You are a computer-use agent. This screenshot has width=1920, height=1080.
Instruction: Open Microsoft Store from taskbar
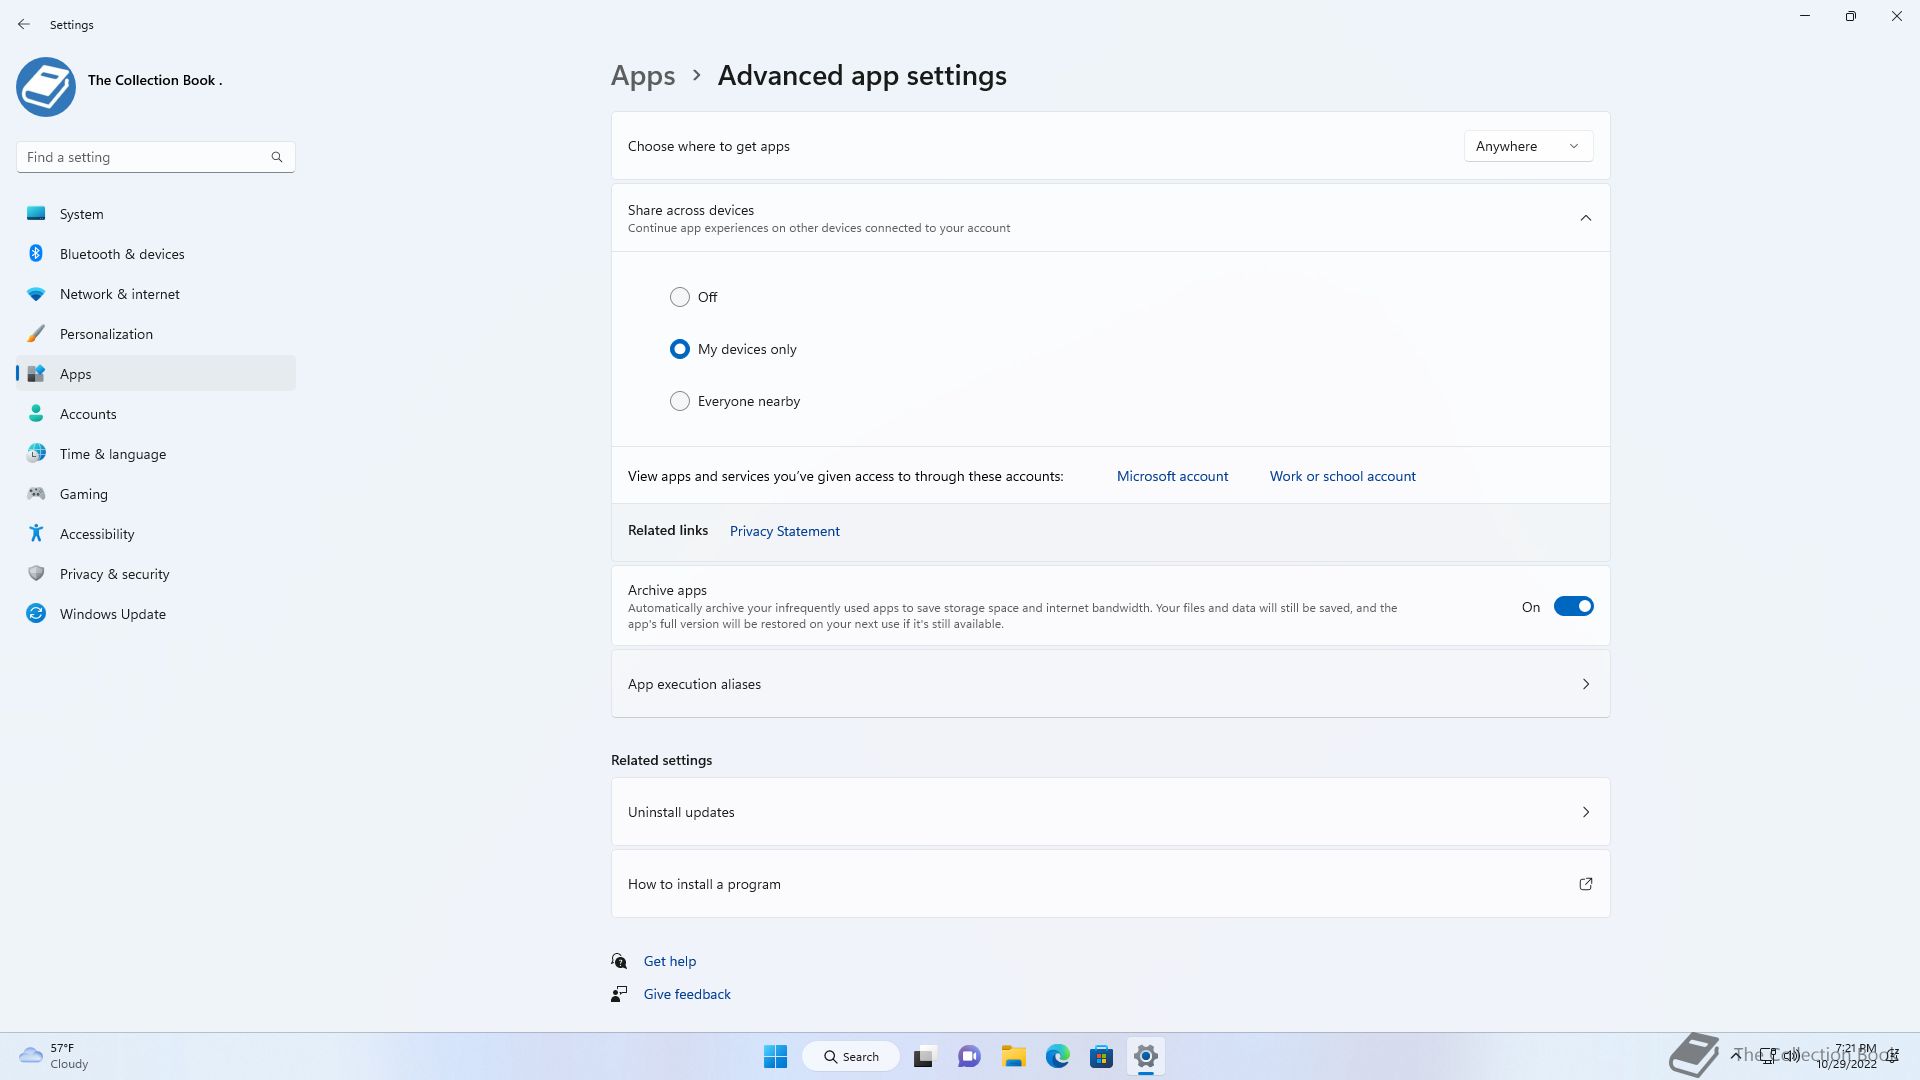(x=1101, y=1056)
